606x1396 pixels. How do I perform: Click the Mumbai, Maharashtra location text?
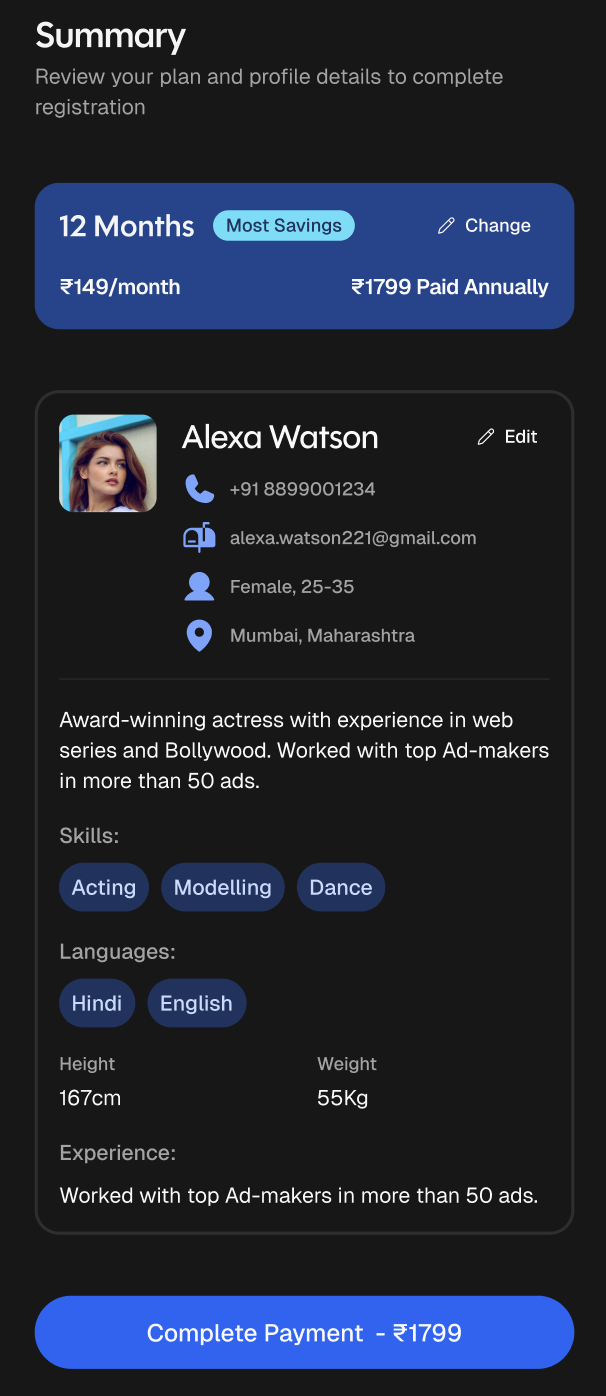[x=322, y=636]
